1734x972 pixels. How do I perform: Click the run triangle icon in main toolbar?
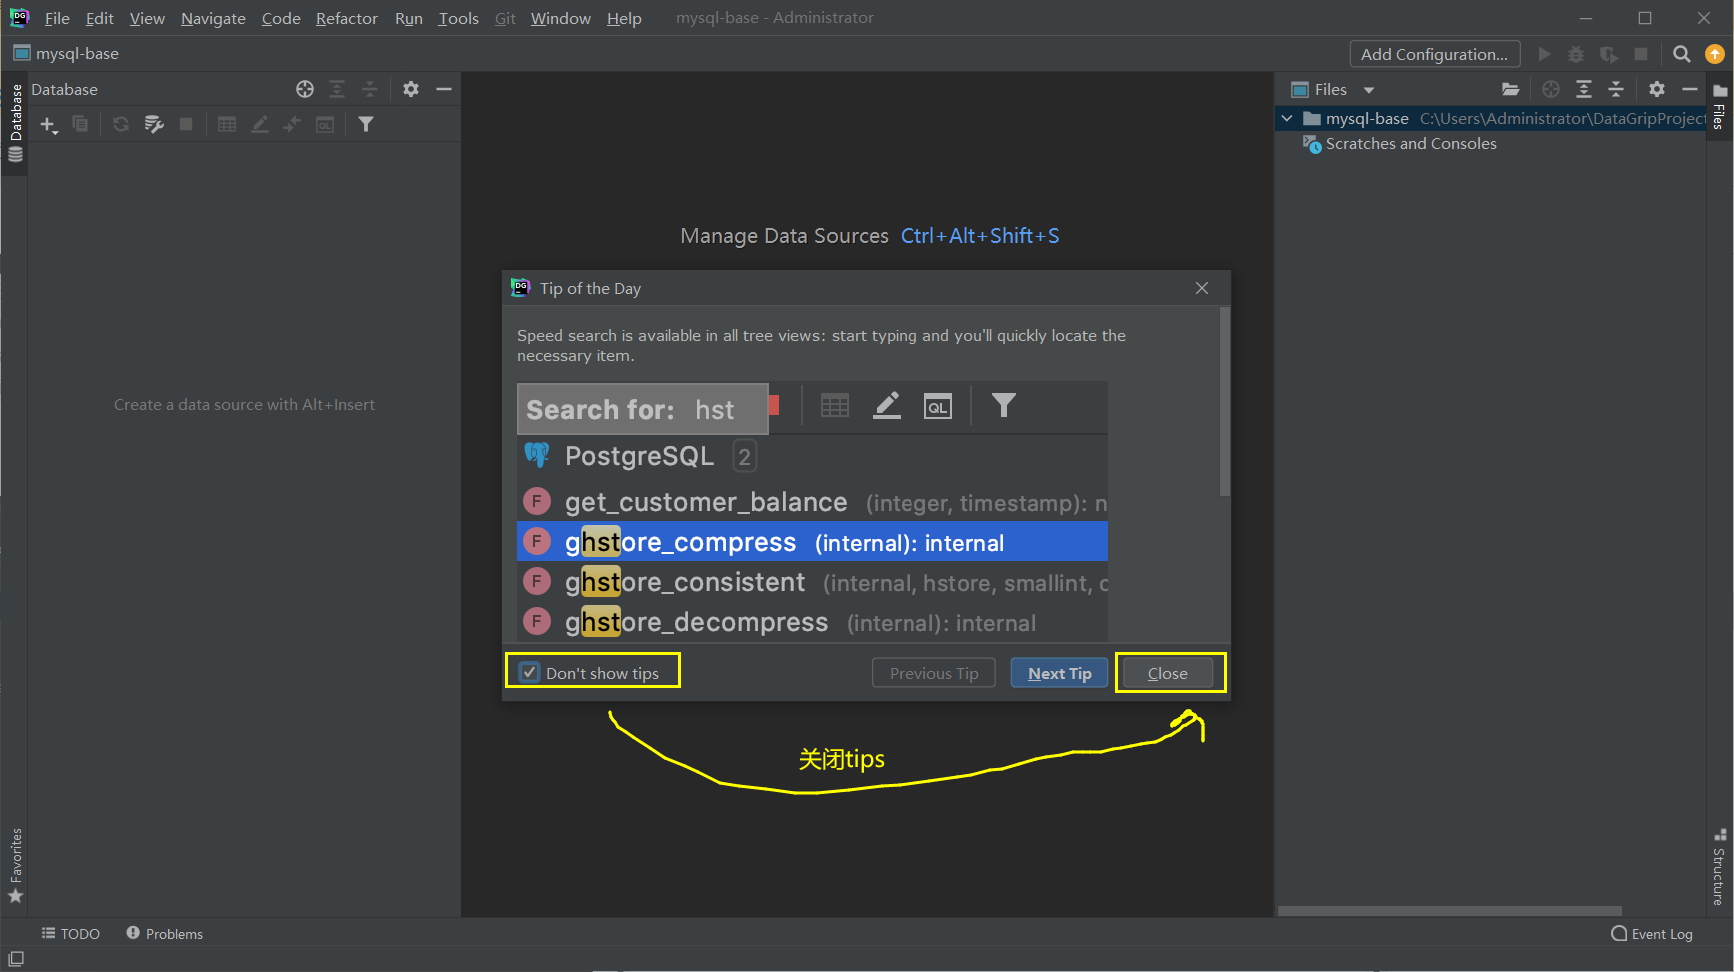(x=1544, y=54)
